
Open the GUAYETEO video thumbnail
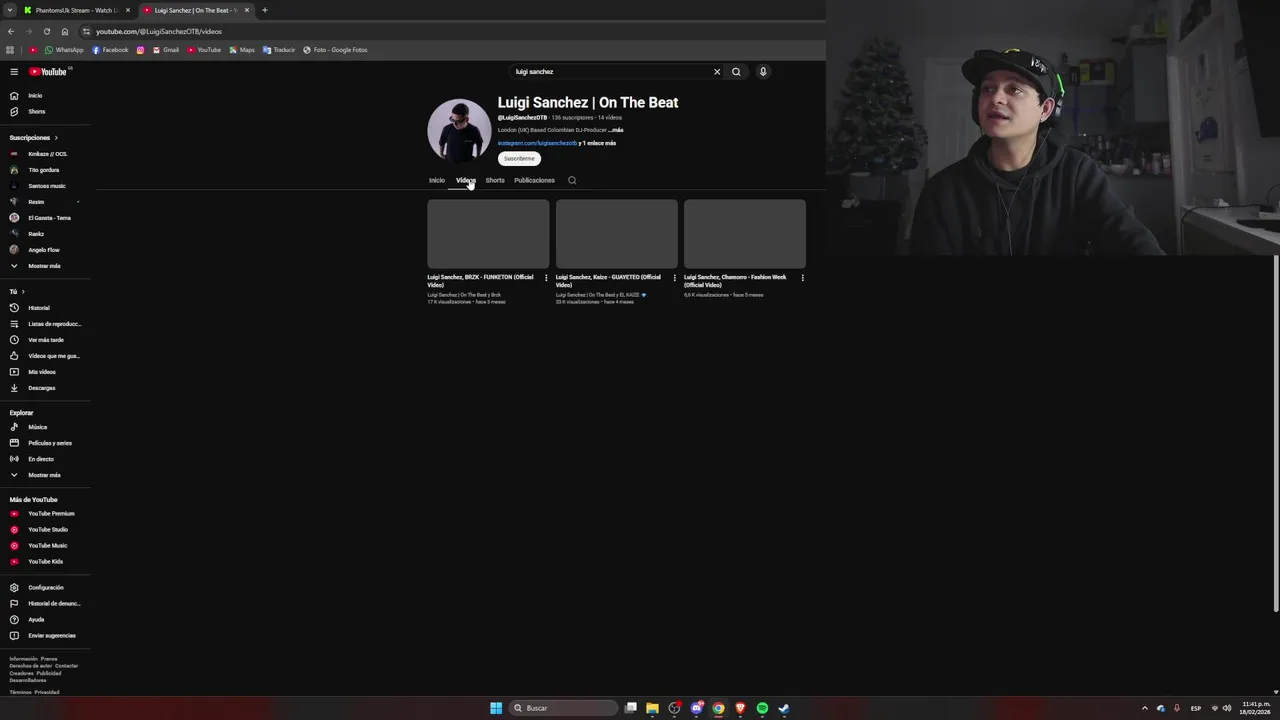pyautogui.click(x=617, y=234)
